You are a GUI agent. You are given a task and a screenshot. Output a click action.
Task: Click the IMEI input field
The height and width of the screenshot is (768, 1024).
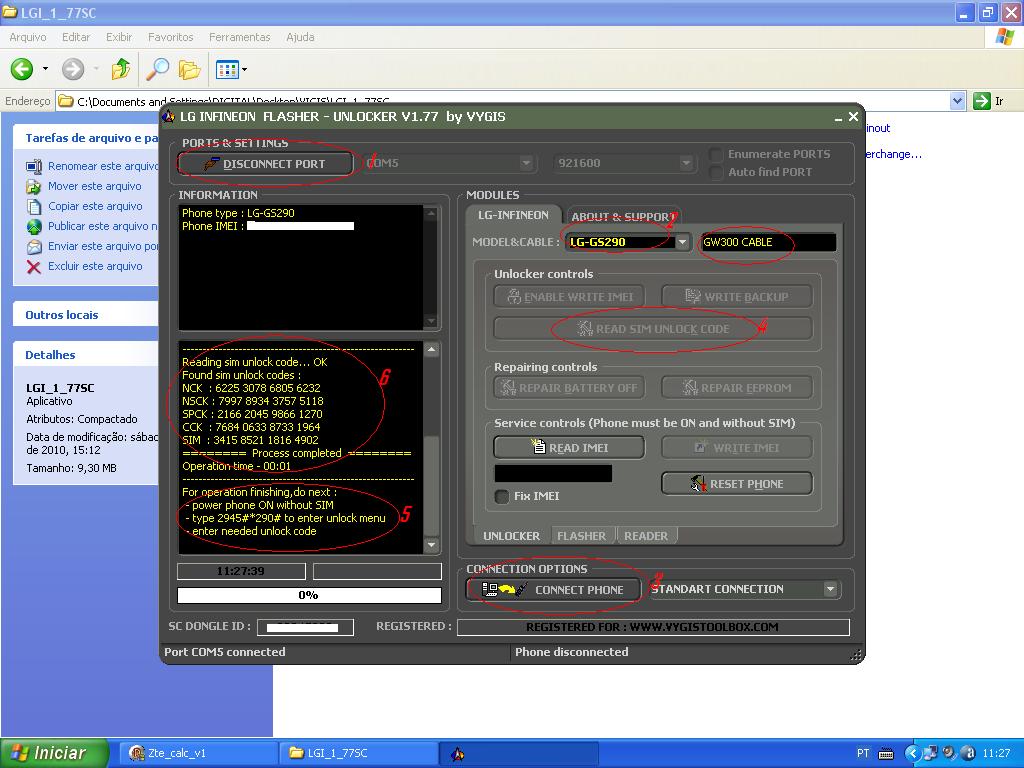pos(553,473)
